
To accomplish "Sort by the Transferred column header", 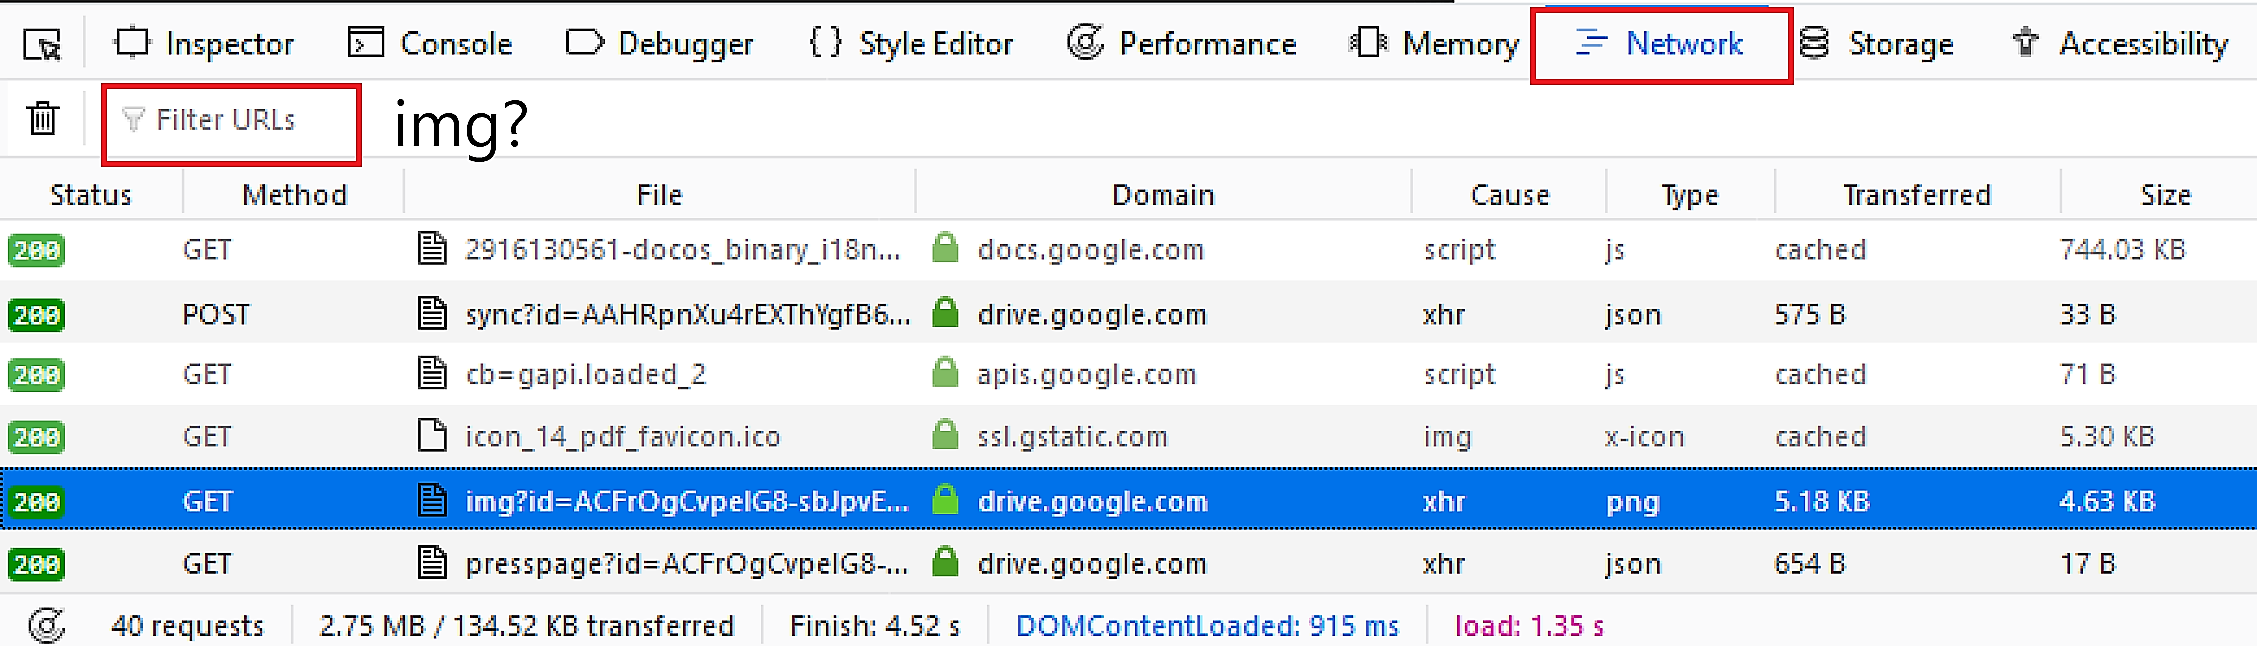I will click(x=1917, y=194).
